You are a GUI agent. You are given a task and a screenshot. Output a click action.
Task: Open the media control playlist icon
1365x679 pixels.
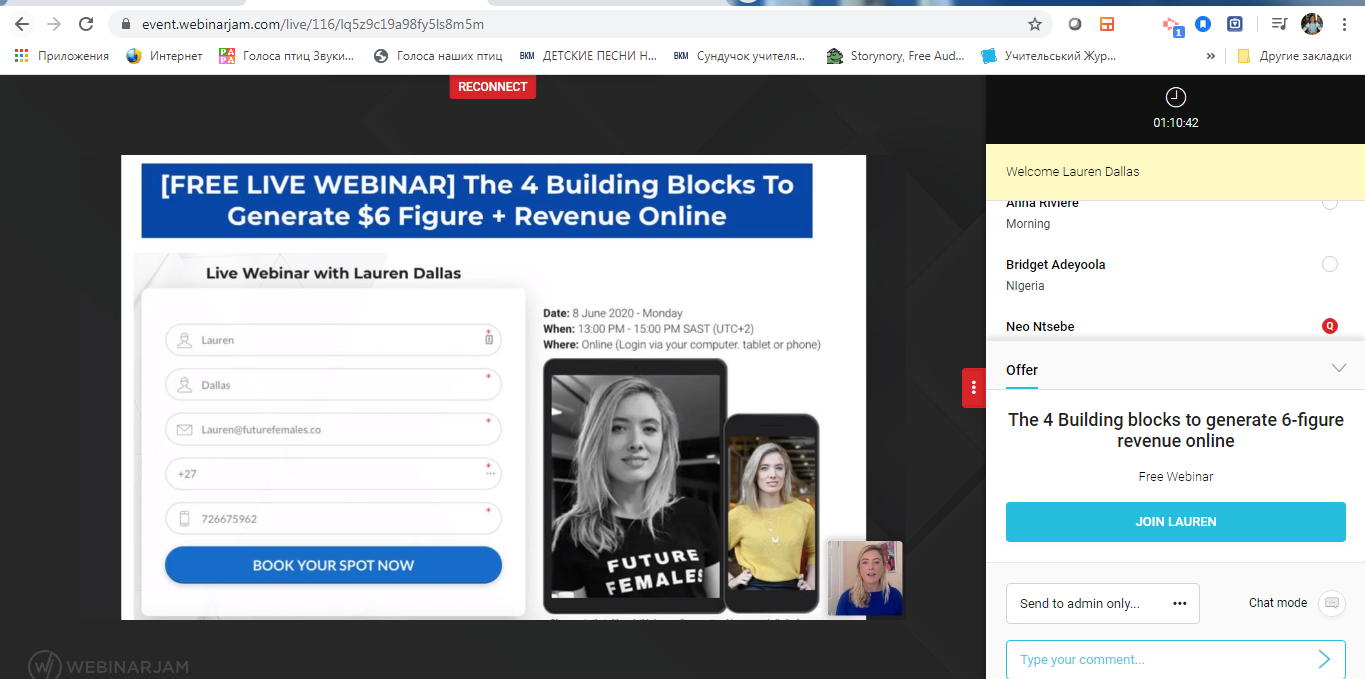pos(1279,24)
